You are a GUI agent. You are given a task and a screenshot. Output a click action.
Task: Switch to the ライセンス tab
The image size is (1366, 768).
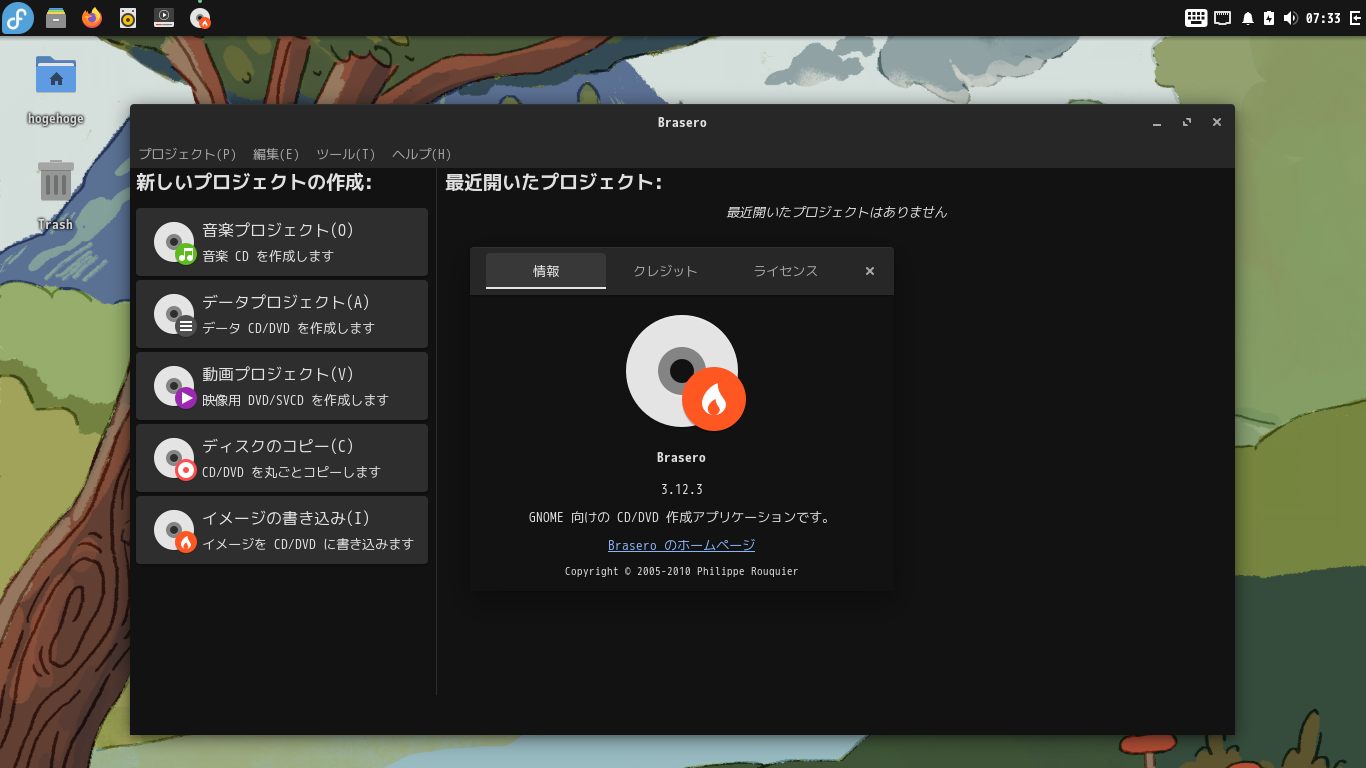click(x=786, y=271)
